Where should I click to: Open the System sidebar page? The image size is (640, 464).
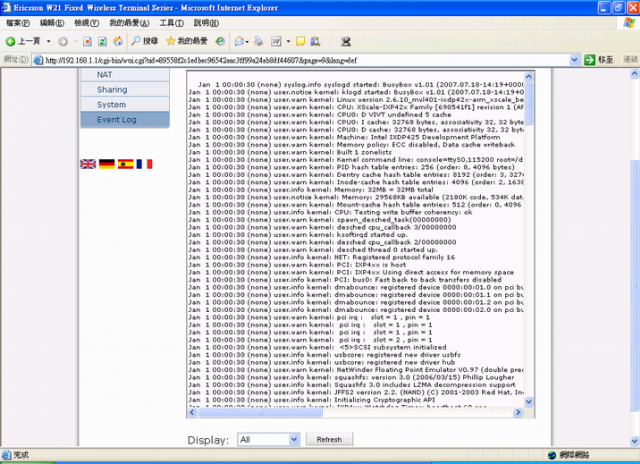pyautogui.click(x=125, y=104)
